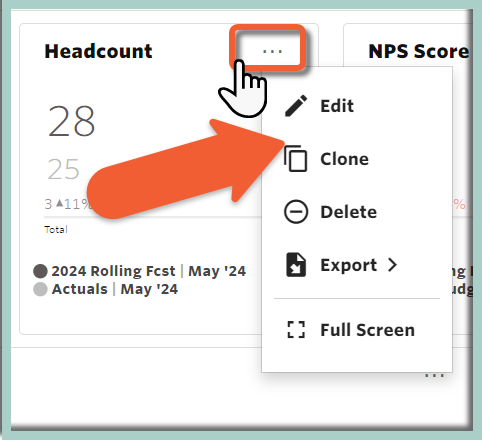The image size is (482, 440).
Task: Open the ellipsis menu below the popup
Action: point(435,376)
